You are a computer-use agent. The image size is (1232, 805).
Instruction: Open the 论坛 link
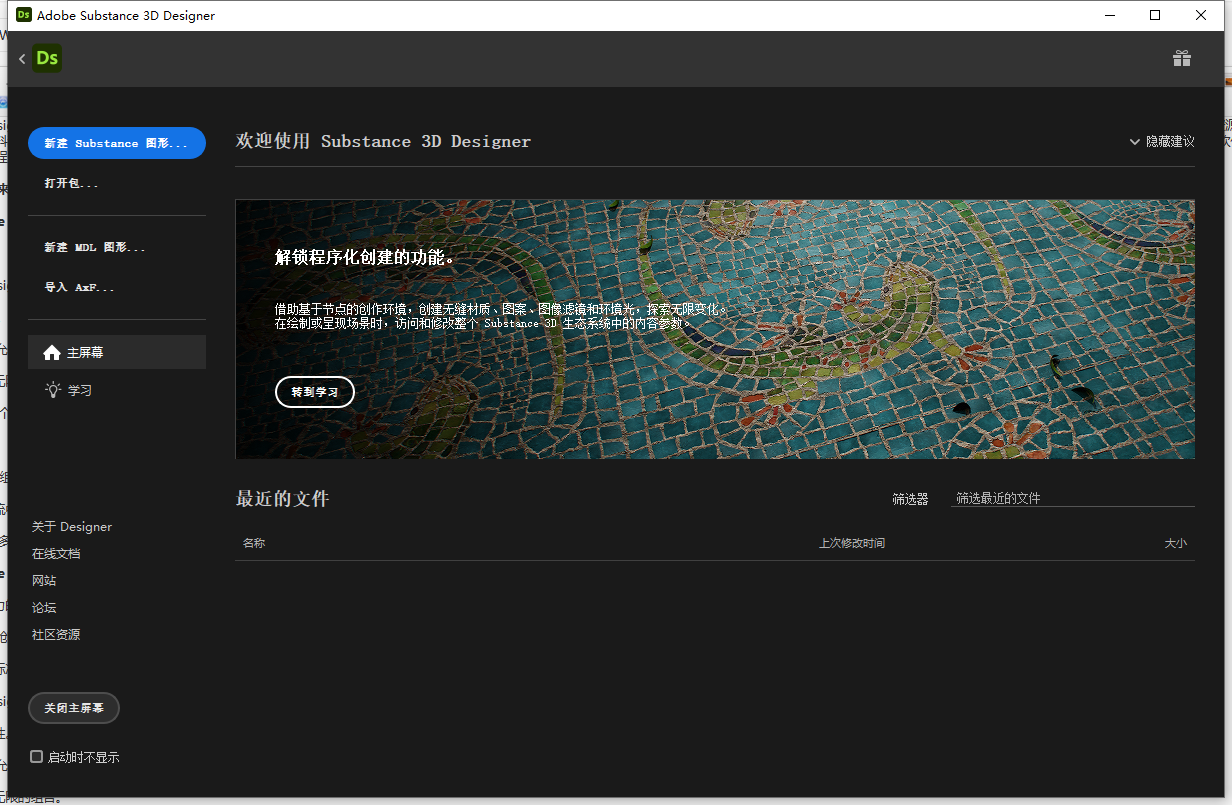coord(44,607)
